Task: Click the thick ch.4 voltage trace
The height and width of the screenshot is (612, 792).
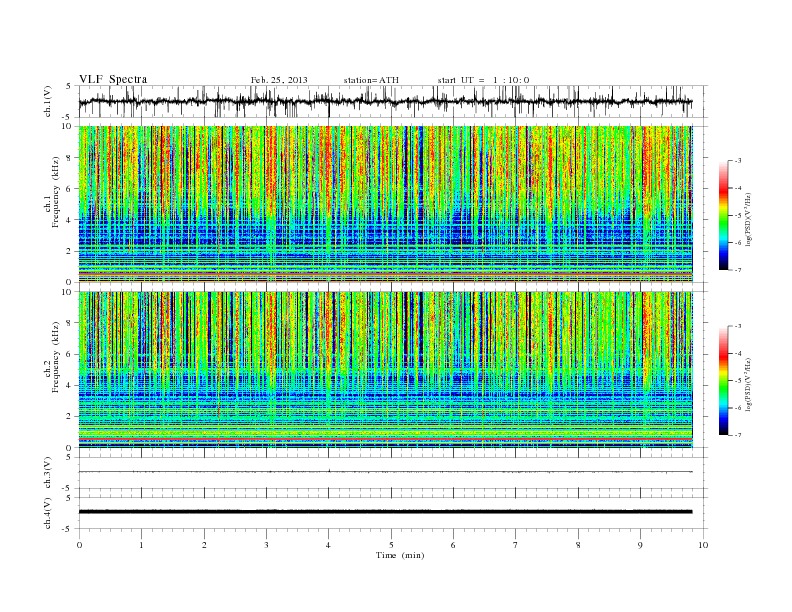Action: click(385, 512)
